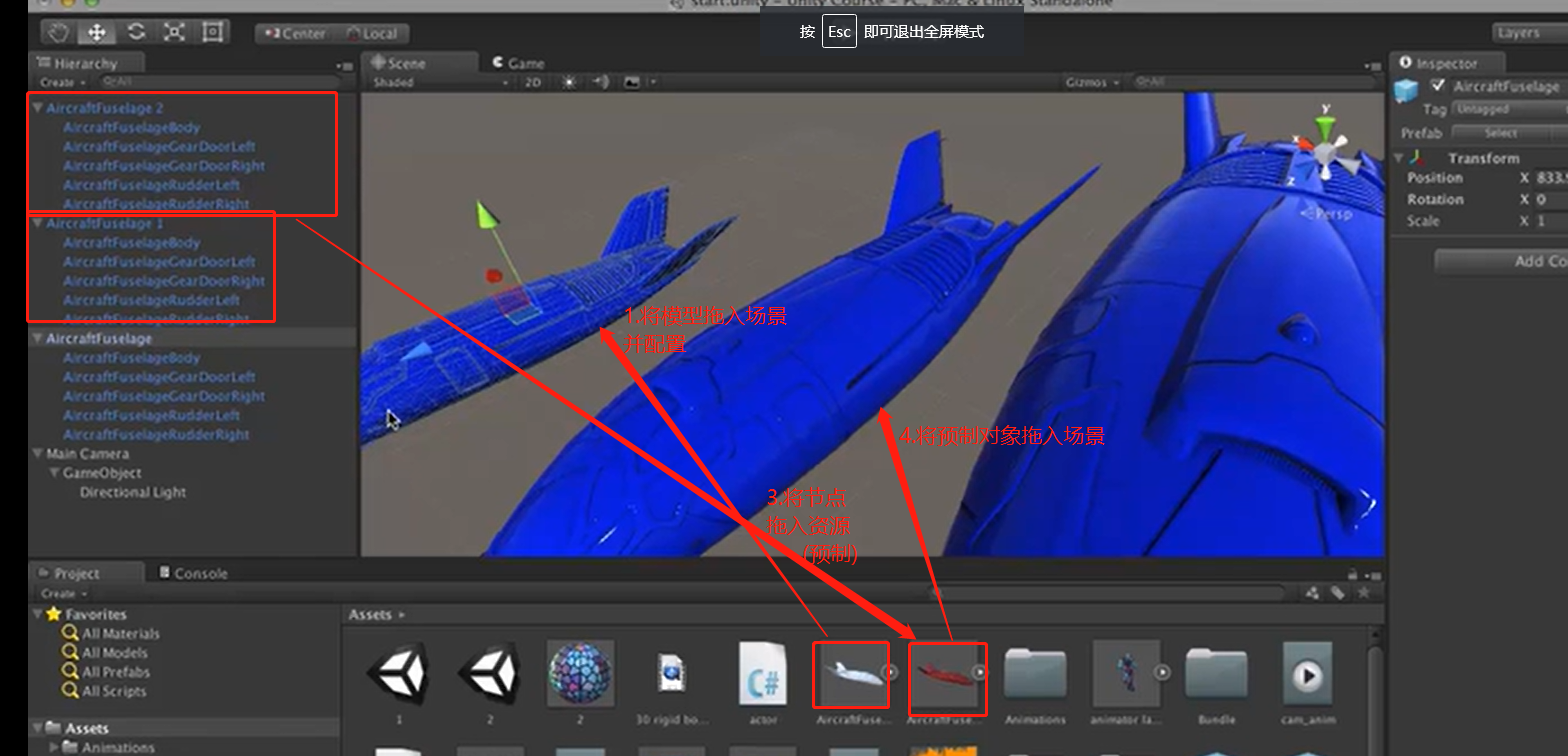Select the Rotate tool in the toolbar
This screenshot has width=1568, height=756.
[136, 32]
